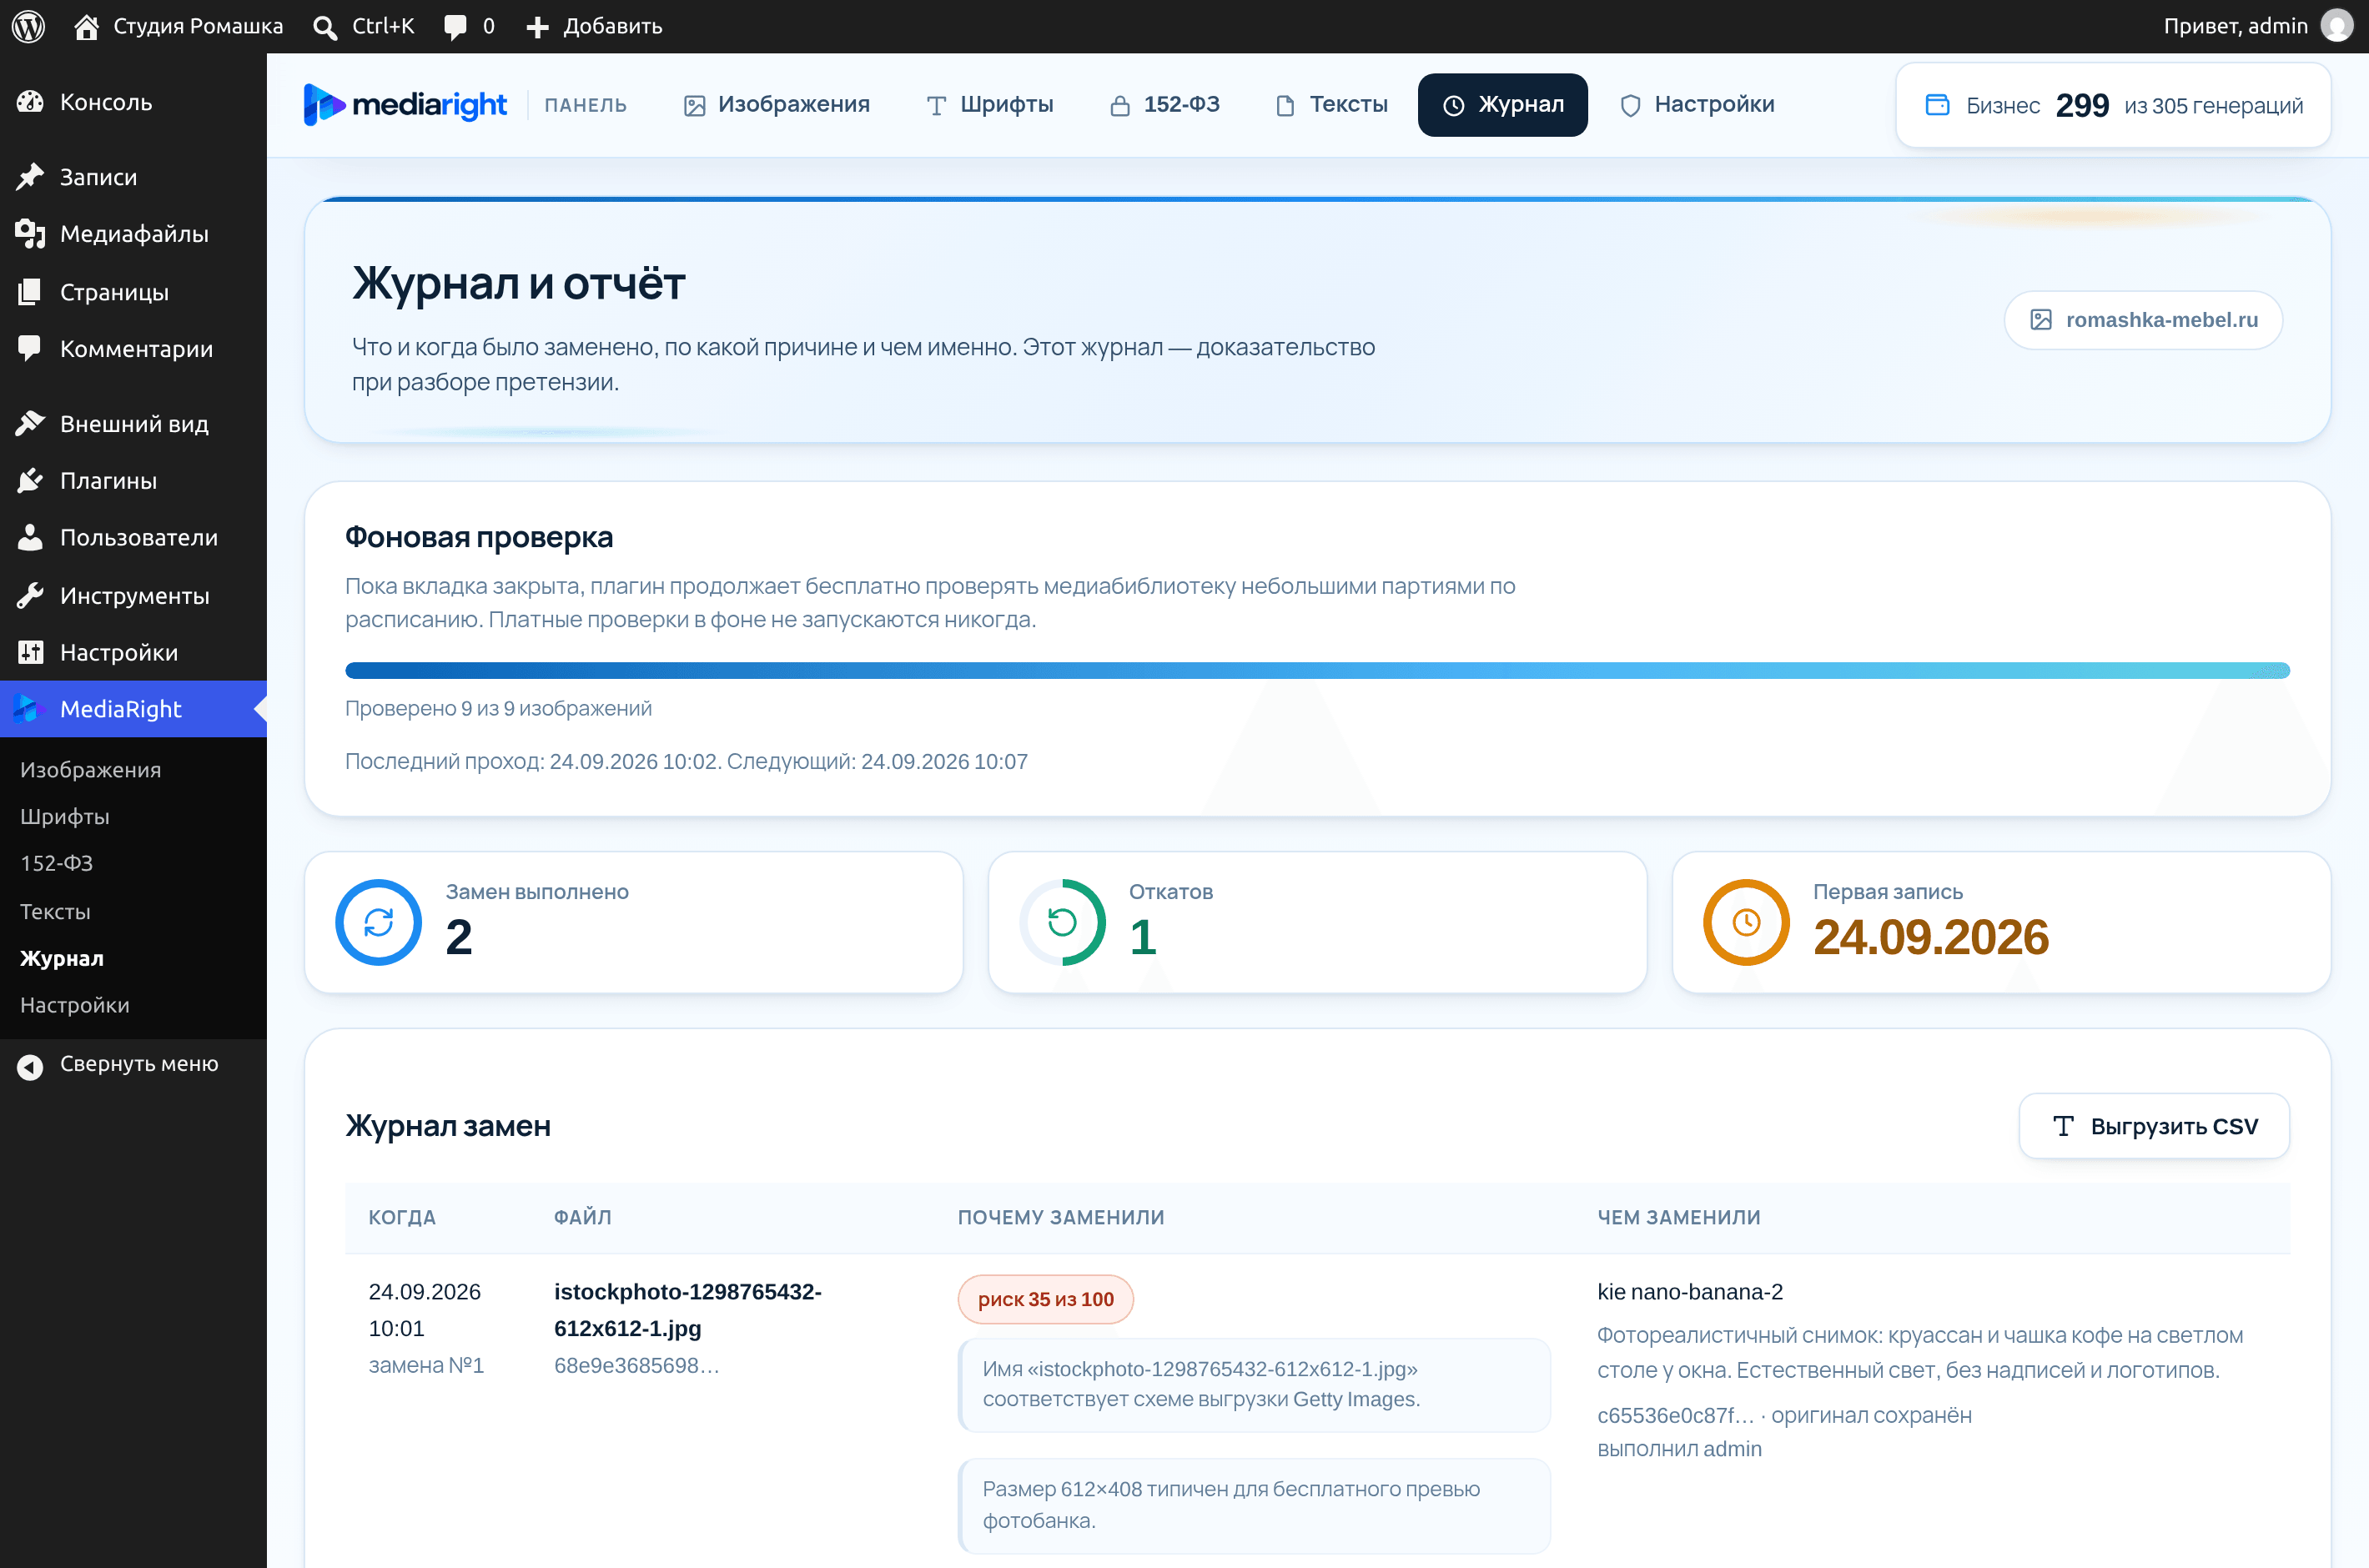The width and height of the screenshot is (2369, 1568).
Task: Switch to the Шрифты tab
Action: 989,104
